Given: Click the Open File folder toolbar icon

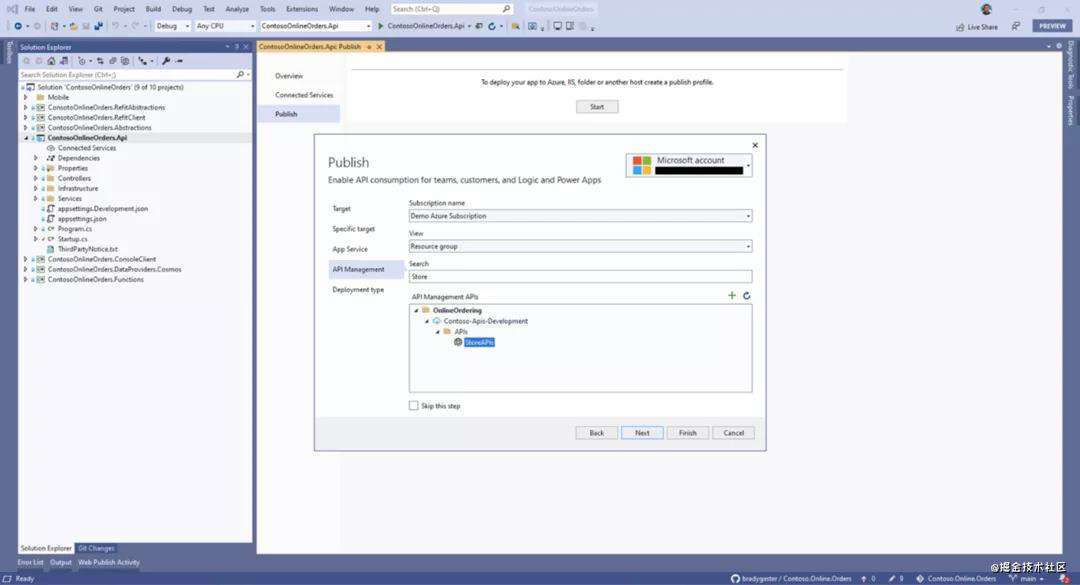Looking at the screenshot, I should 74,26.
